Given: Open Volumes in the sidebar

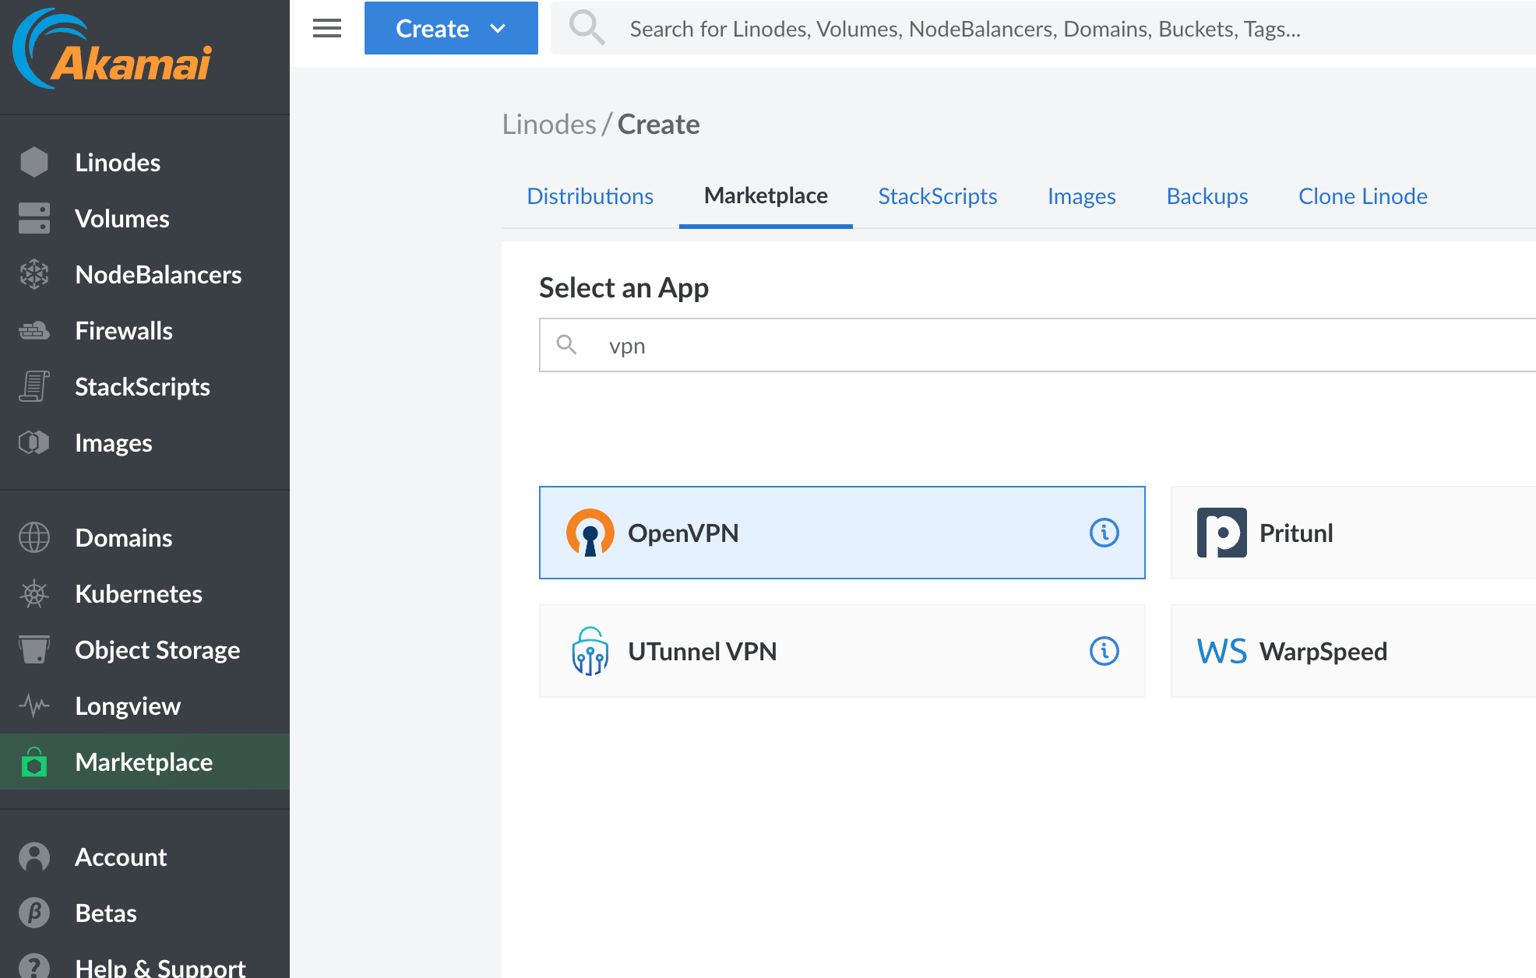Looking at the screenshot, I should coord(145,218).
